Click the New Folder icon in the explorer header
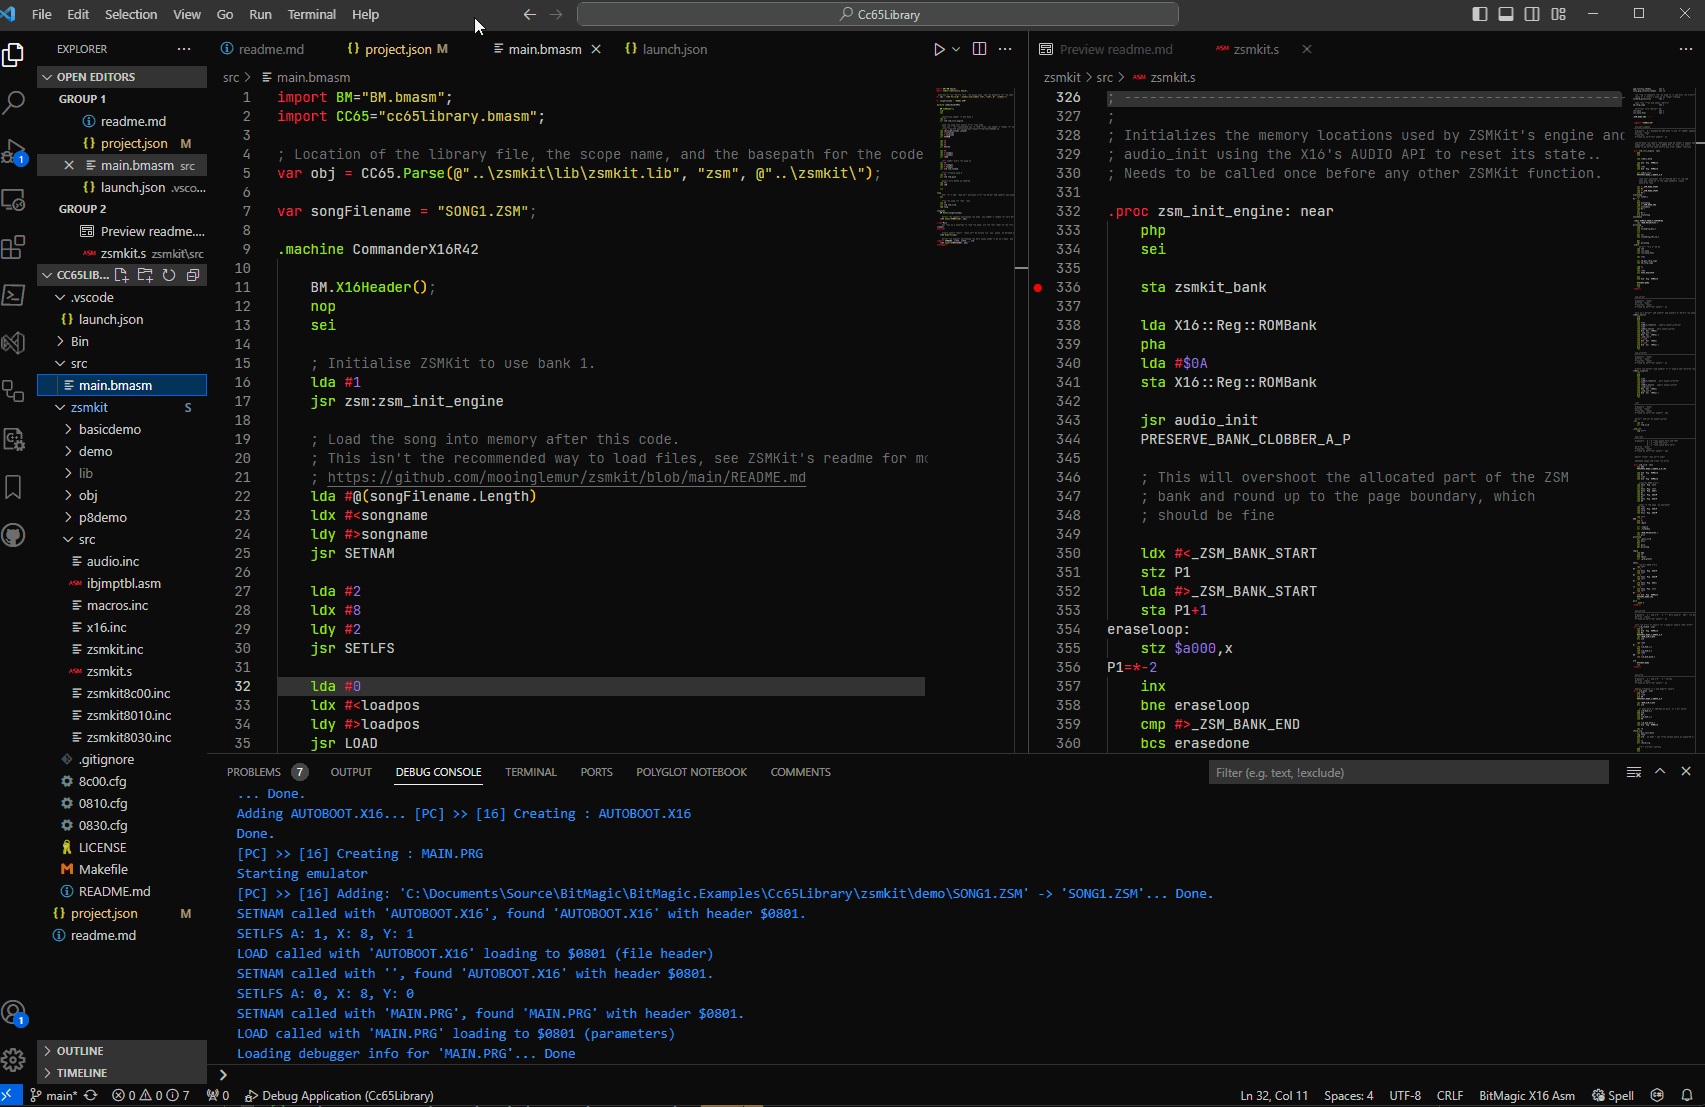The height and width of the screenshot is (1107, 1705). coord(145,275)
